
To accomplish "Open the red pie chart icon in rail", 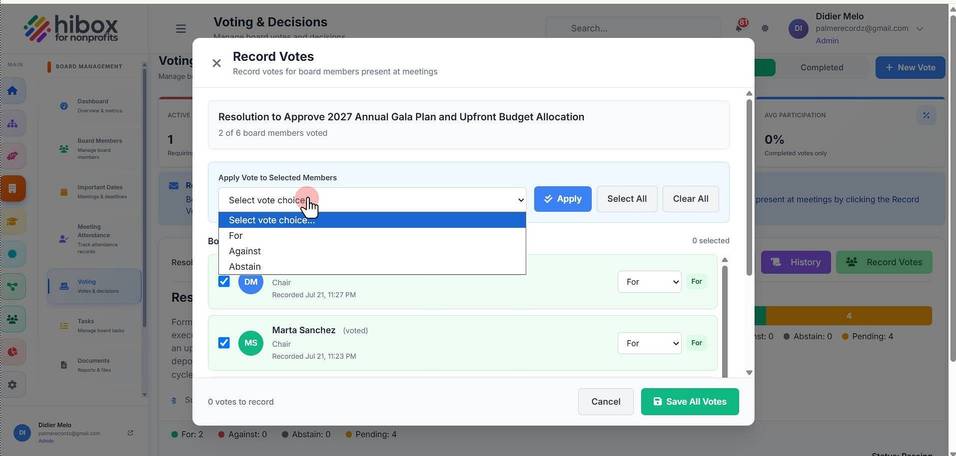I will click(13, 352).
